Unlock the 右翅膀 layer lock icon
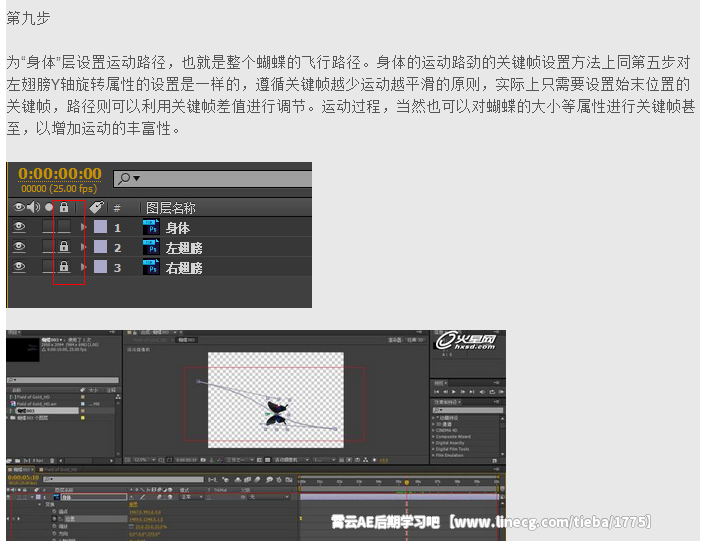The image size is (702, 541). pyautogui.click(x=64, y=267)
